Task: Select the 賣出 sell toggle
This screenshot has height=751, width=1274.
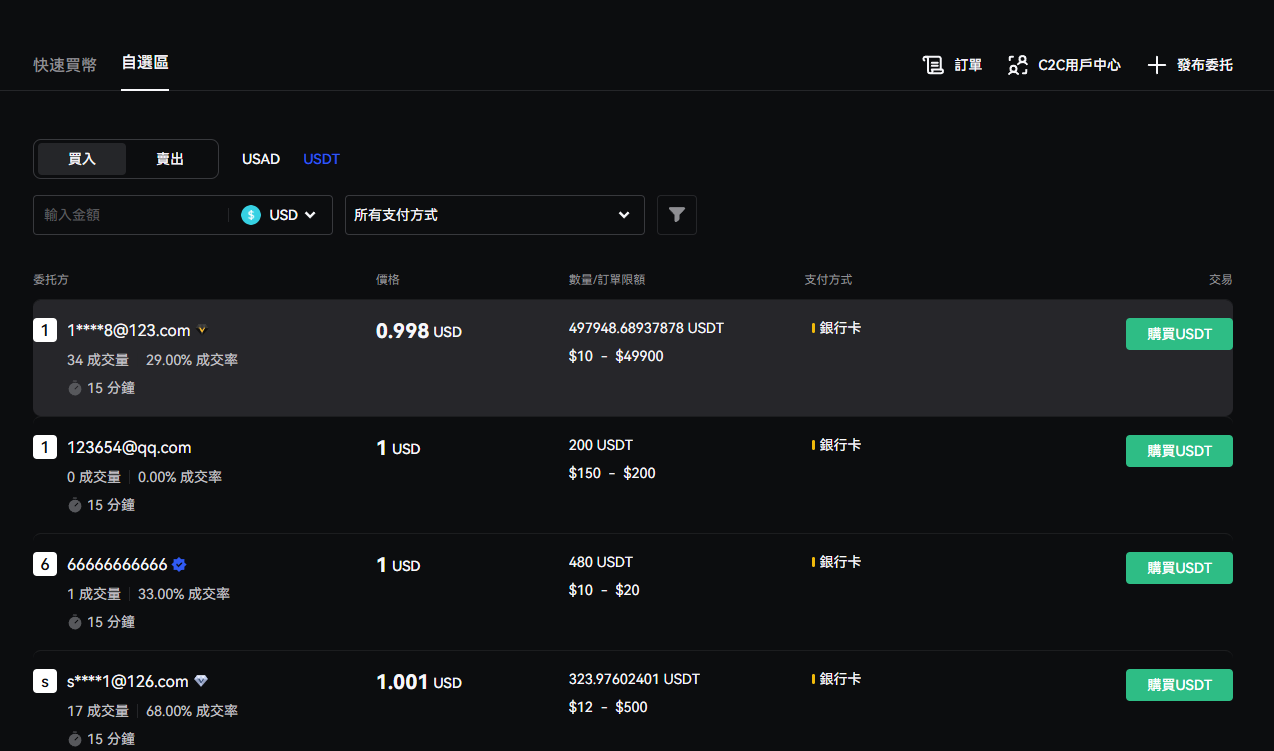Action: pos(170,159)
